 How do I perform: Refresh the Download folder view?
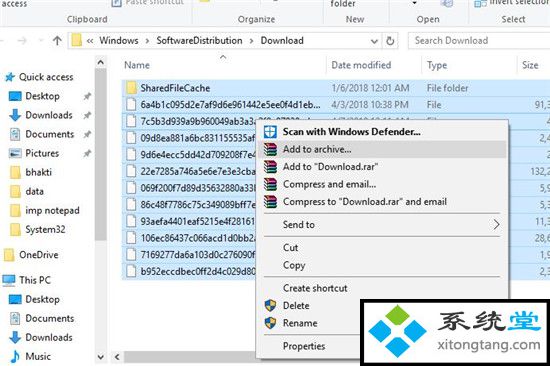(x=390, y=41)
